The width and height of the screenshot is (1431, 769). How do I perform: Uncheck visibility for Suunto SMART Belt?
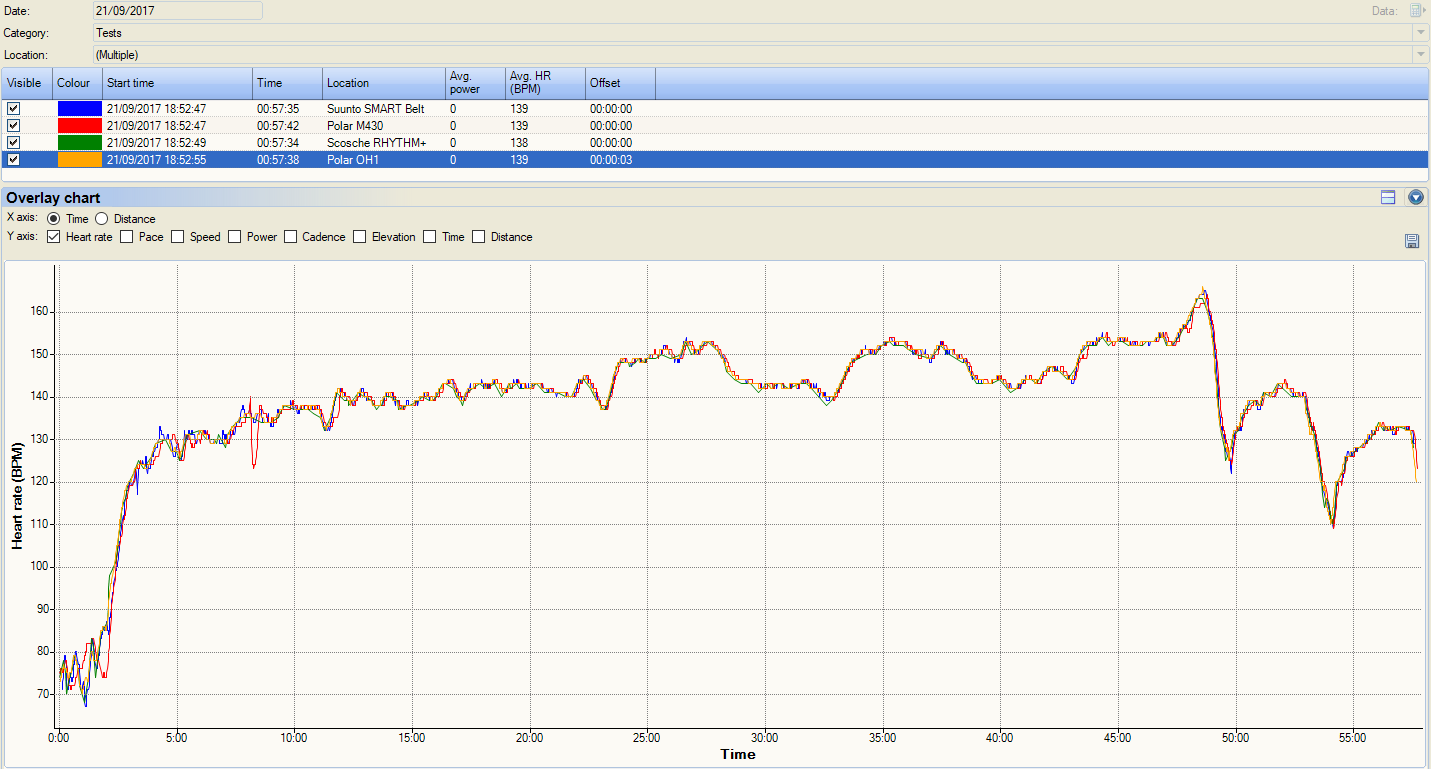(13, 108)
